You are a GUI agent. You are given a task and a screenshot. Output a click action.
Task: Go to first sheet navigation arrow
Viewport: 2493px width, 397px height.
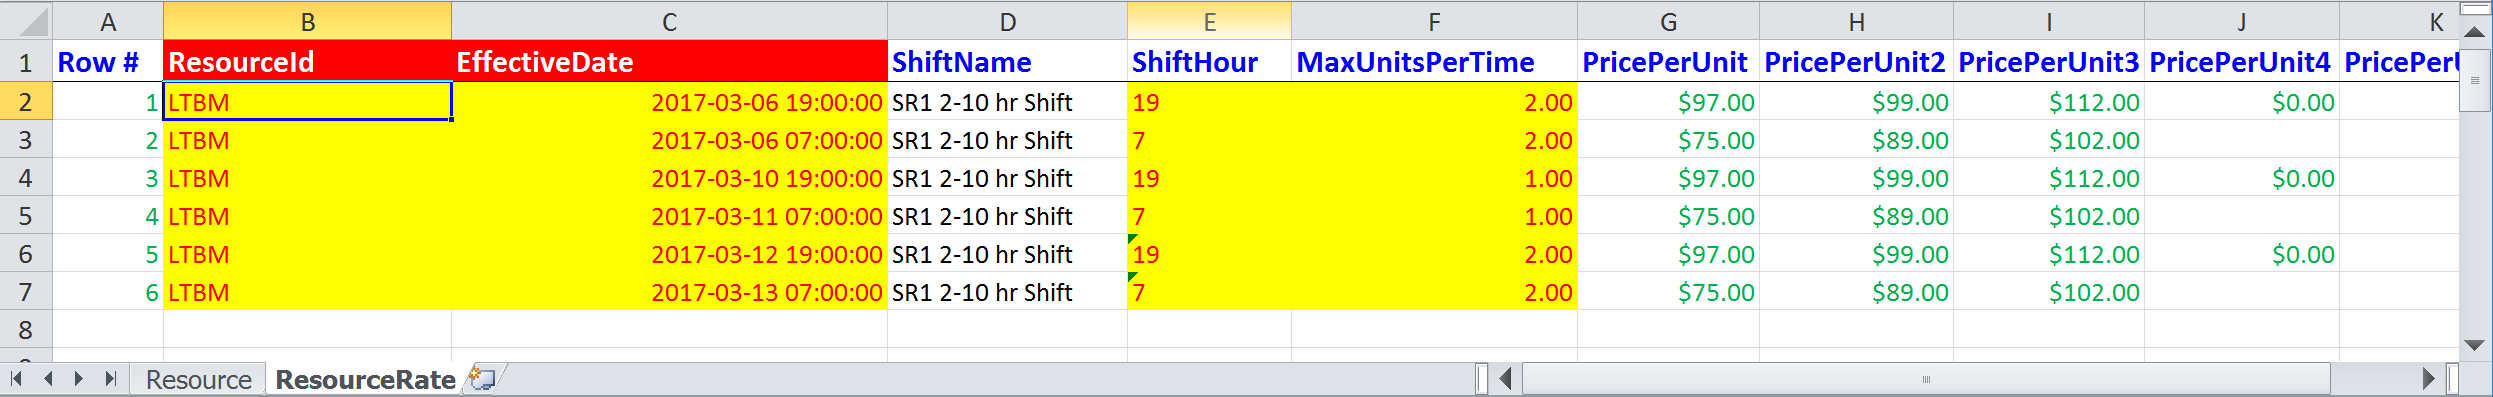[x=16, y=378]
